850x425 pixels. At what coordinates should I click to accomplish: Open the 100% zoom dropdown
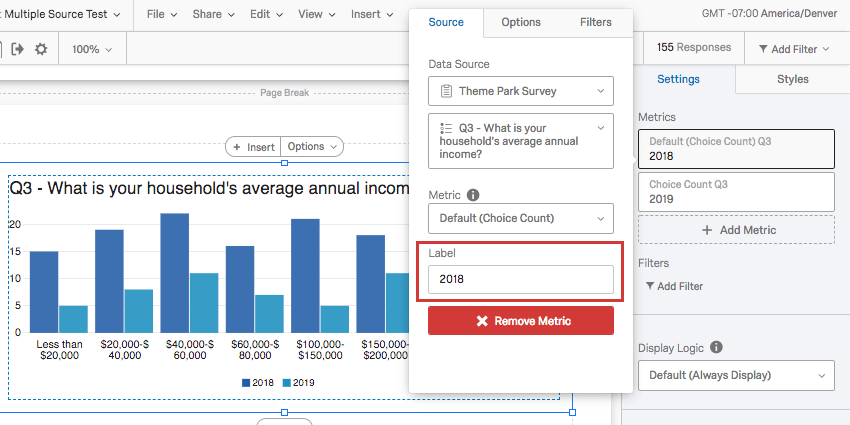pyautogui.click(x=92, y=49)
